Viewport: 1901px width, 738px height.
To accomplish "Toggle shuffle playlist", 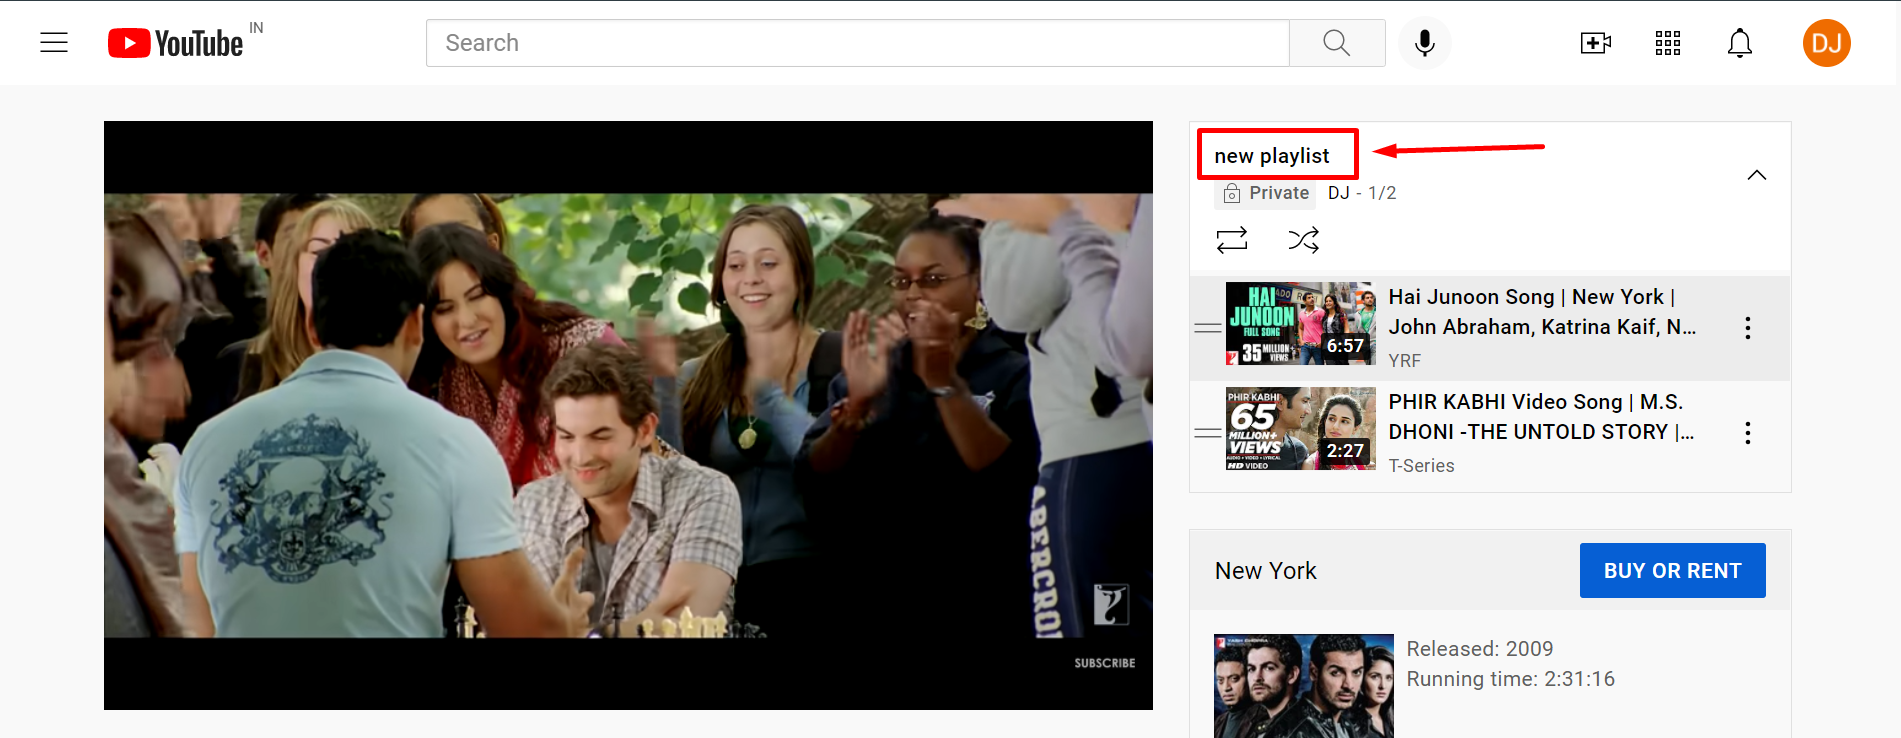I will (x=1303, y=240).
